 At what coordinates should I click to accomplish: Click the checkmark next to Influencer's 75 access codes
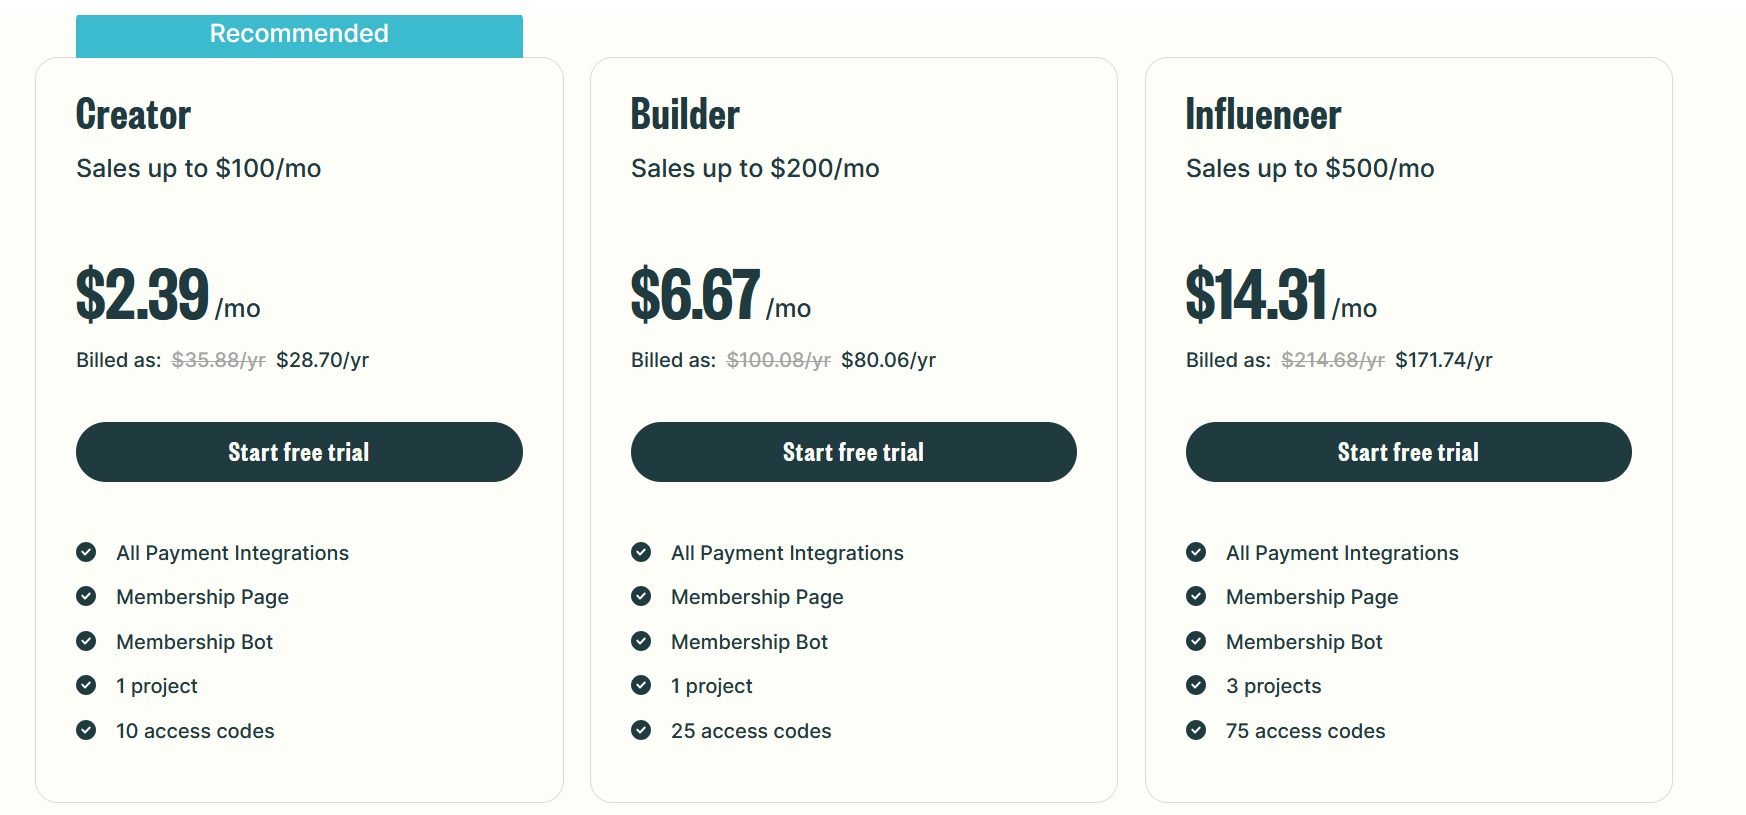pos(1196,730)
